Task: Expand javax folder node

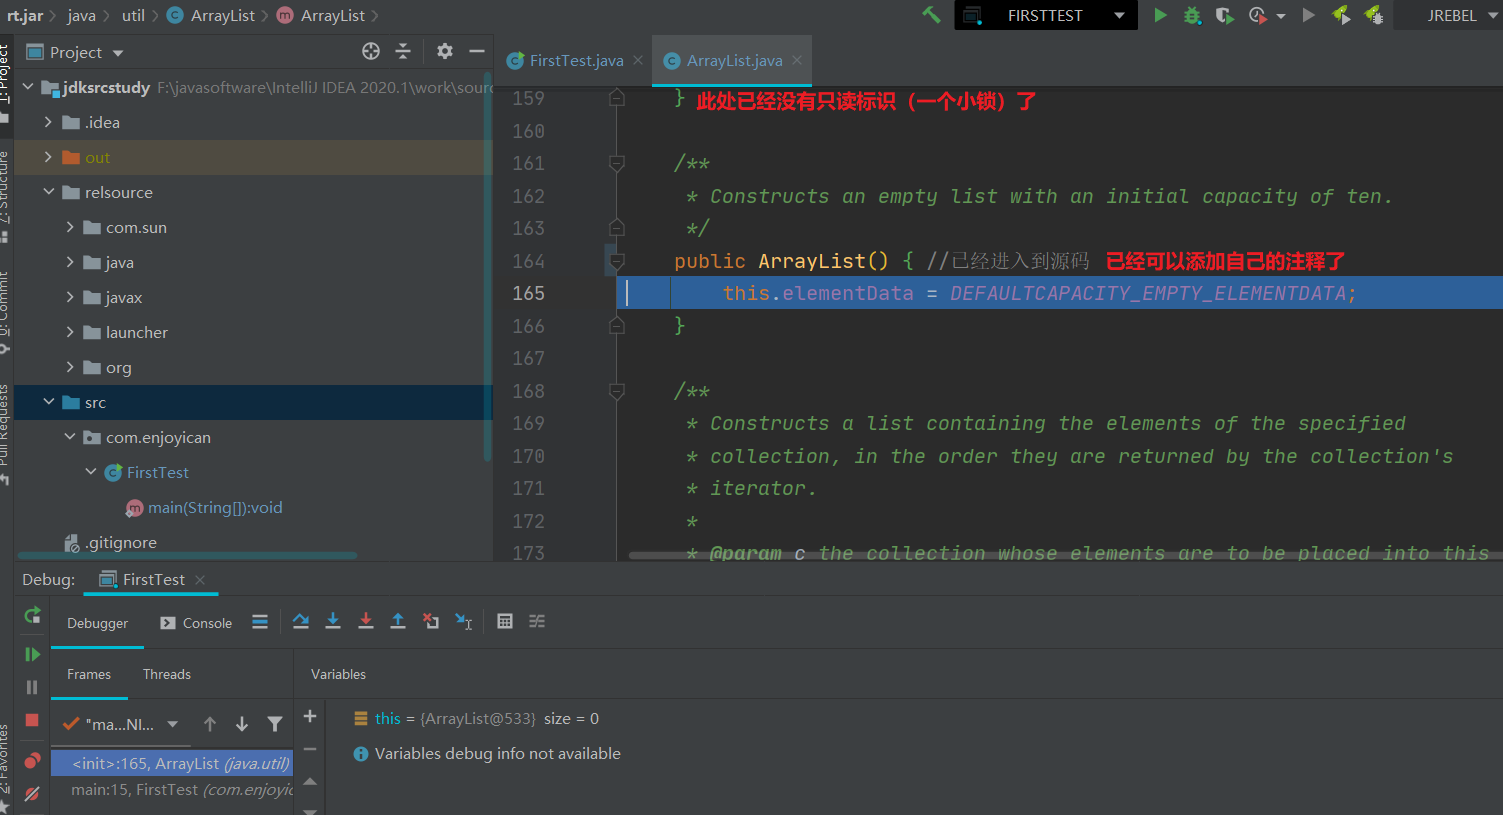Action: point(69,297)
